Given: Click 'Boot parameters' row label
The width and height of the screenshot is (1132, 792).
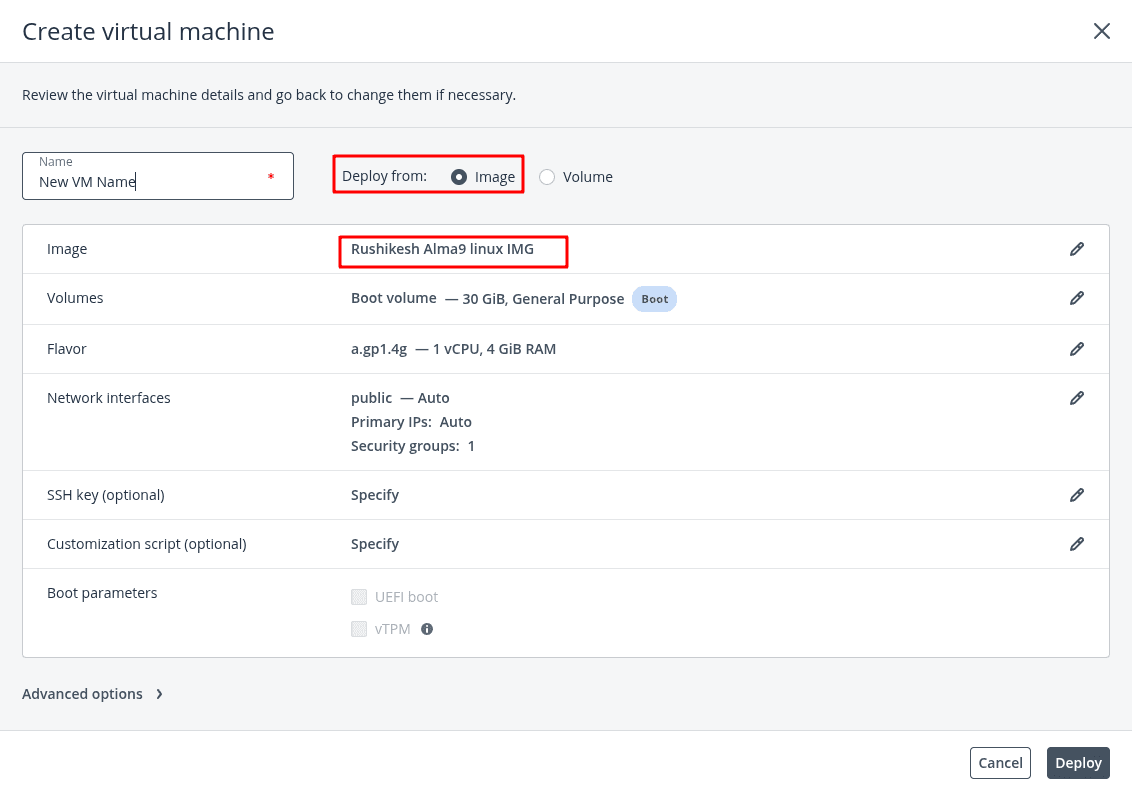Looking at the screenshot, I should [102, 593].
